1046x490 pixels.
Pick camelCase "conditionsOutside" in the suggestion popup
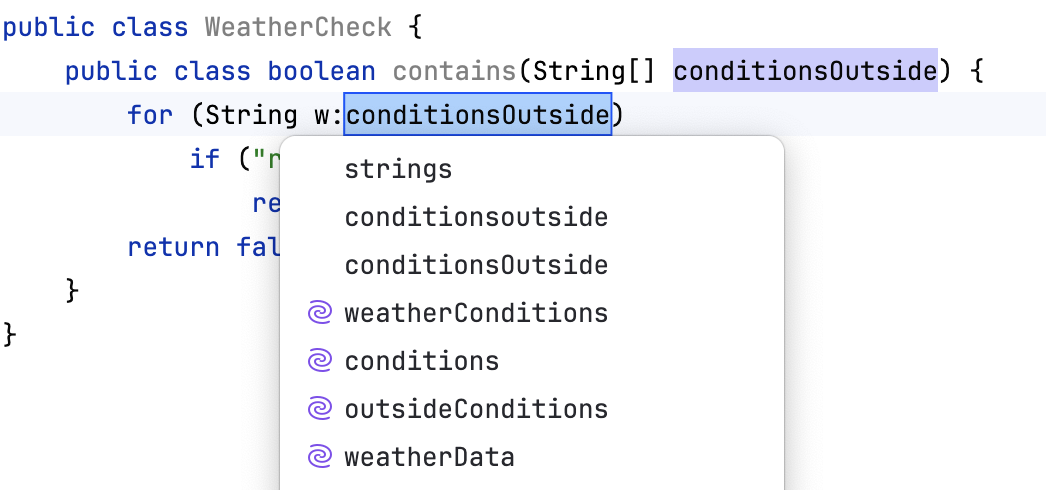click(x=476, y=265)
